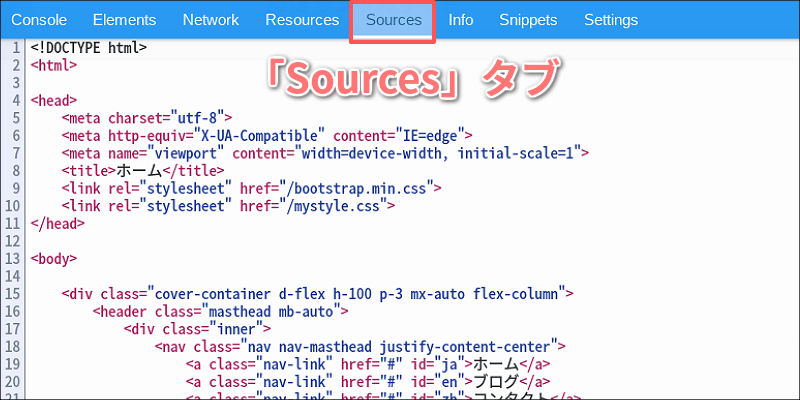The image size is (800, 400).
Task: Click the nav-link line with id="en" ブログ
Action: 368,382
